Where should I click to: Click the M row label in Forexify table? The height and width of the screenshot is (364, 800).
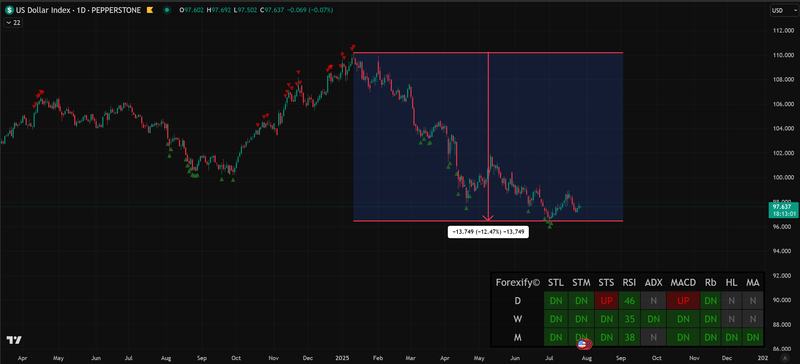pos(517,337)
